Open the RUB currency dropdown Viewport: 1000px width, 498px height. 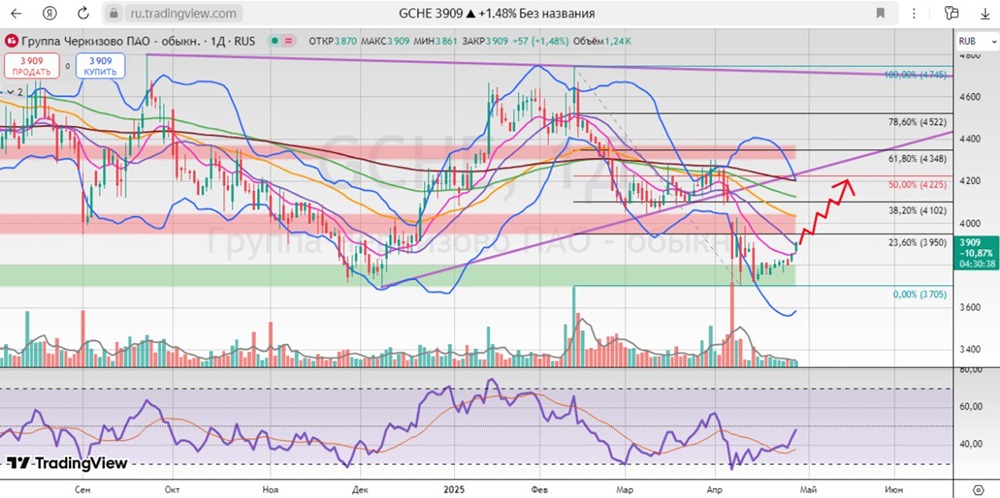coord(976,41)
